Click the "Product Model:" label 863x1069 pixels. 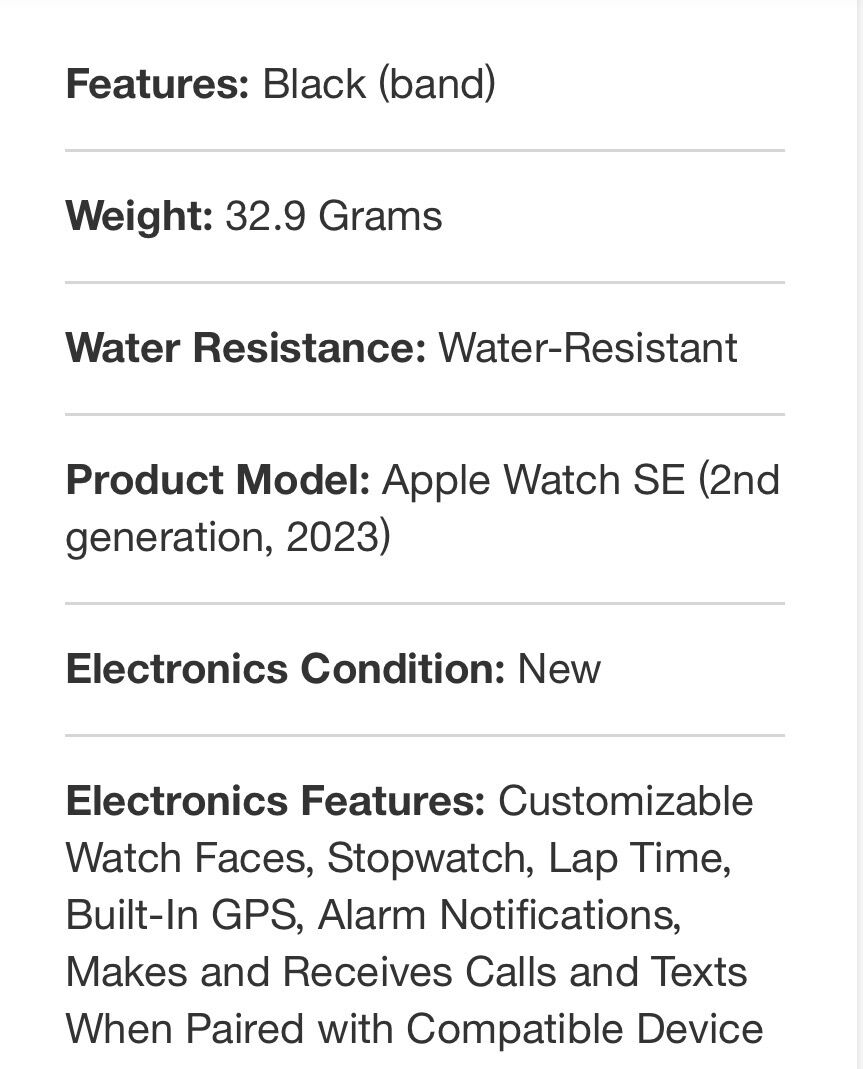[218, 480]
